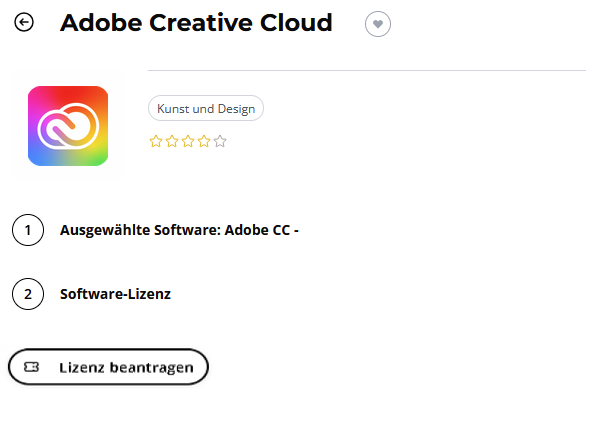The width and height of the screenshot is (606, 426).
Task: Expand step 1 via its numbered circle
Action: (28, 230)
